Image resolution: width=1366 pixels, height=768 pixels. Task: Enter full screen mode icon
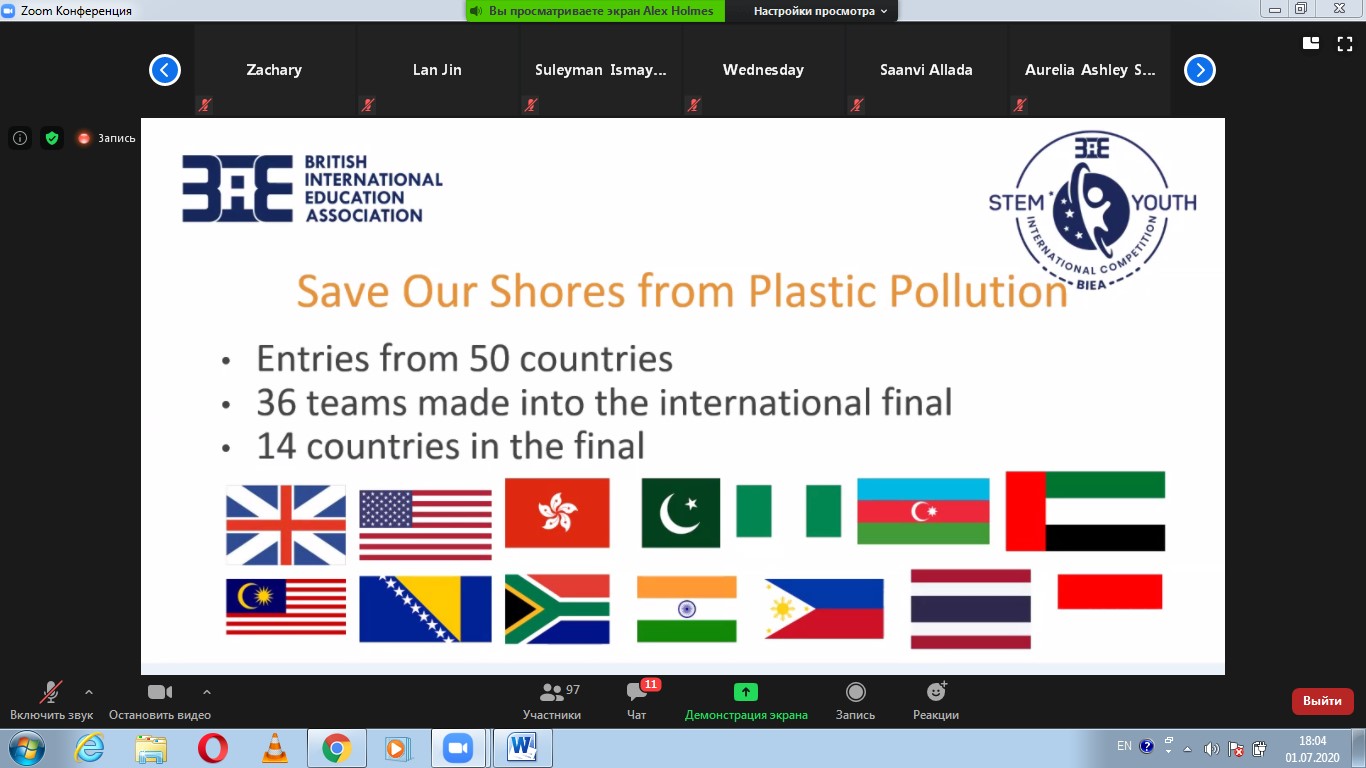click(x=1345, y=43)
